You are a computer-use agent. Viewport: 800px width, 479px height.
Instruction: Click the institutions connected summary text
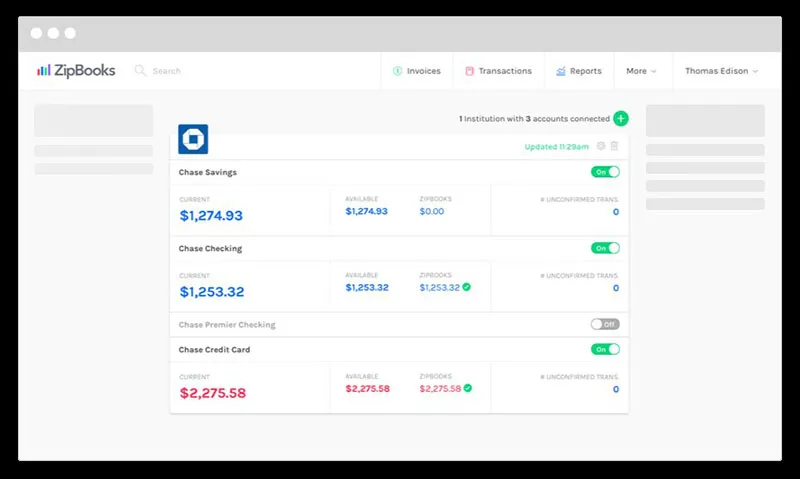click(534, 118)
